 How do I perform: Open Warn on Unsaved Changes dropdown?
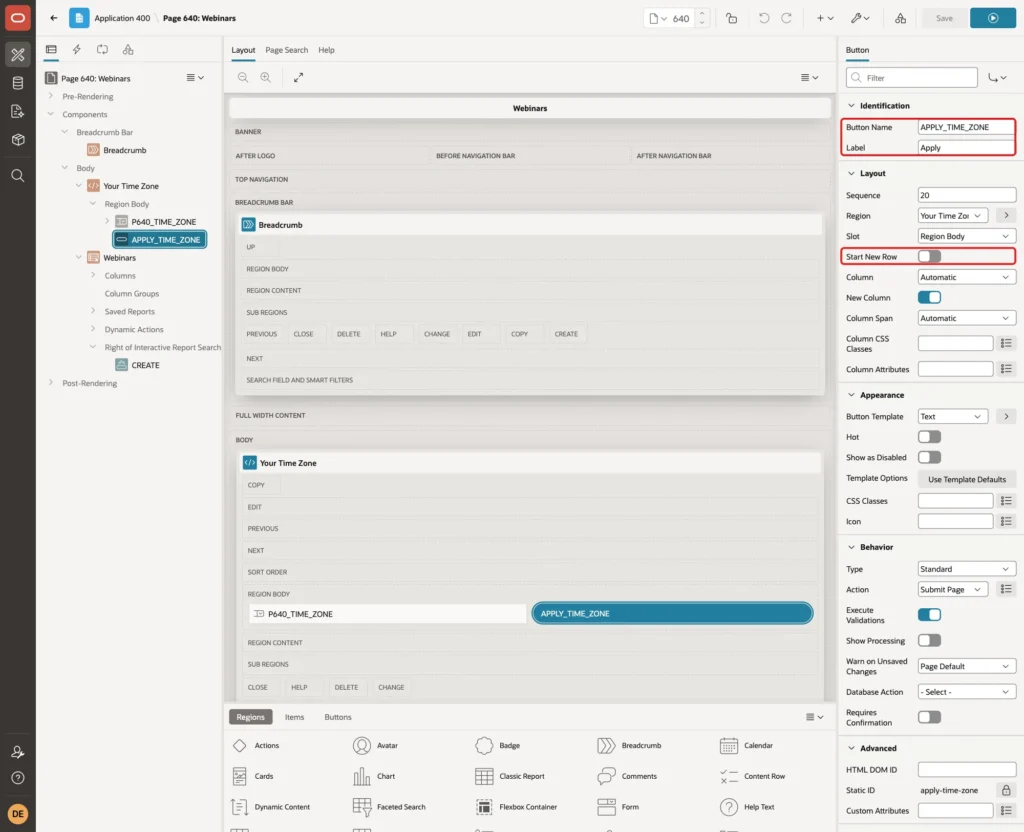point(966,666)
